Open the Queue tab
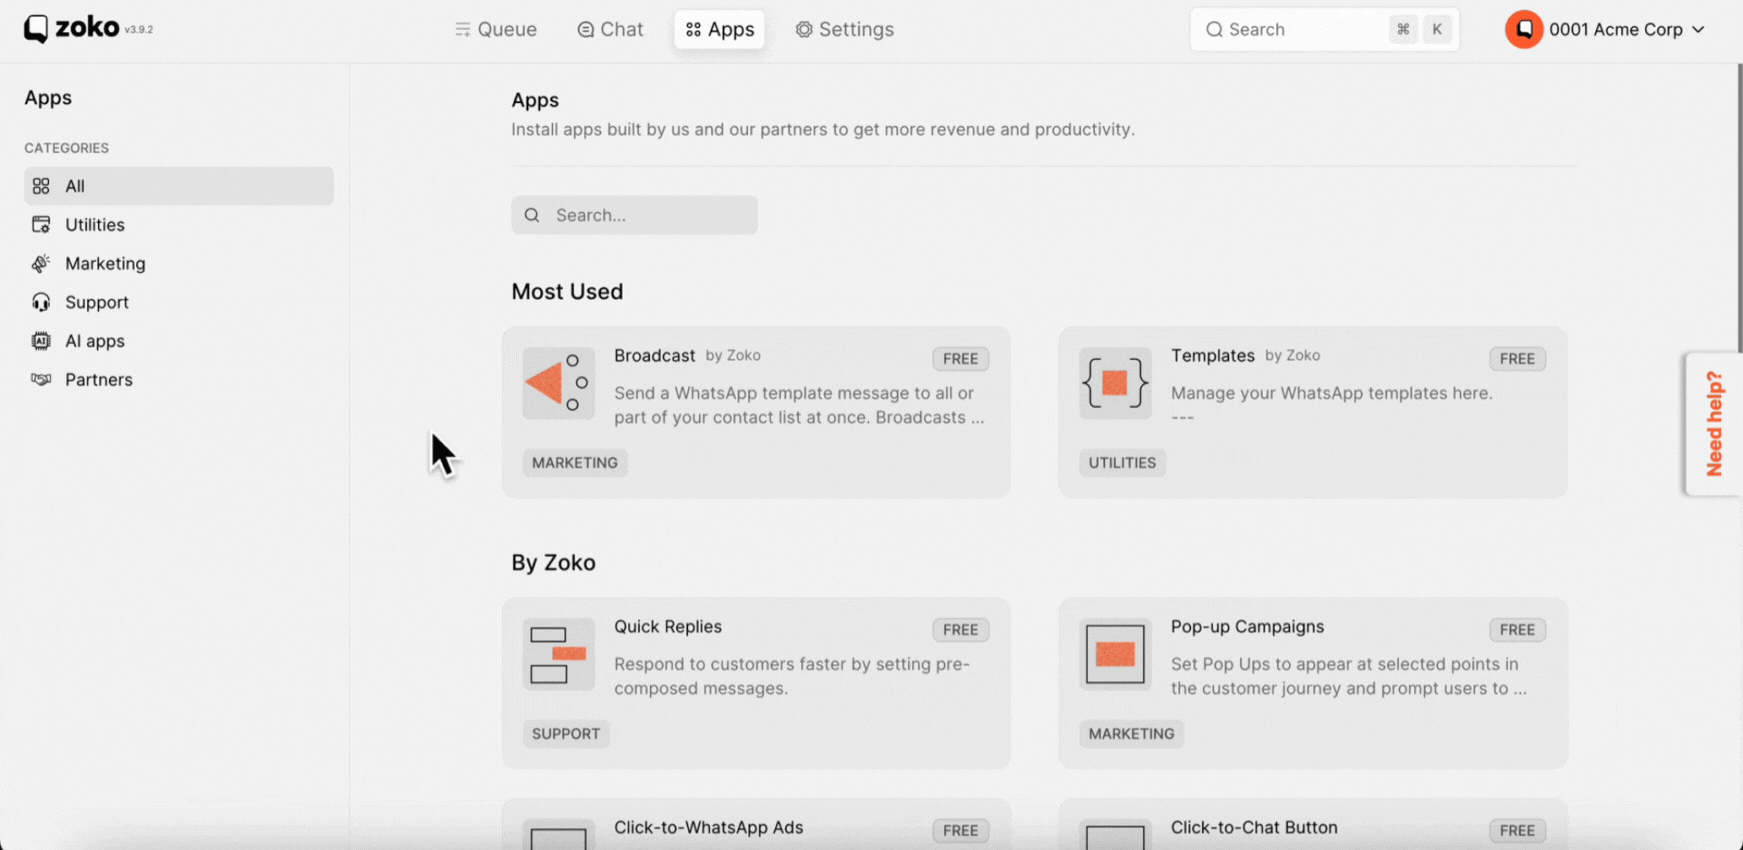This screenshot has height=850, width=1743. click(x=496, y=30)
